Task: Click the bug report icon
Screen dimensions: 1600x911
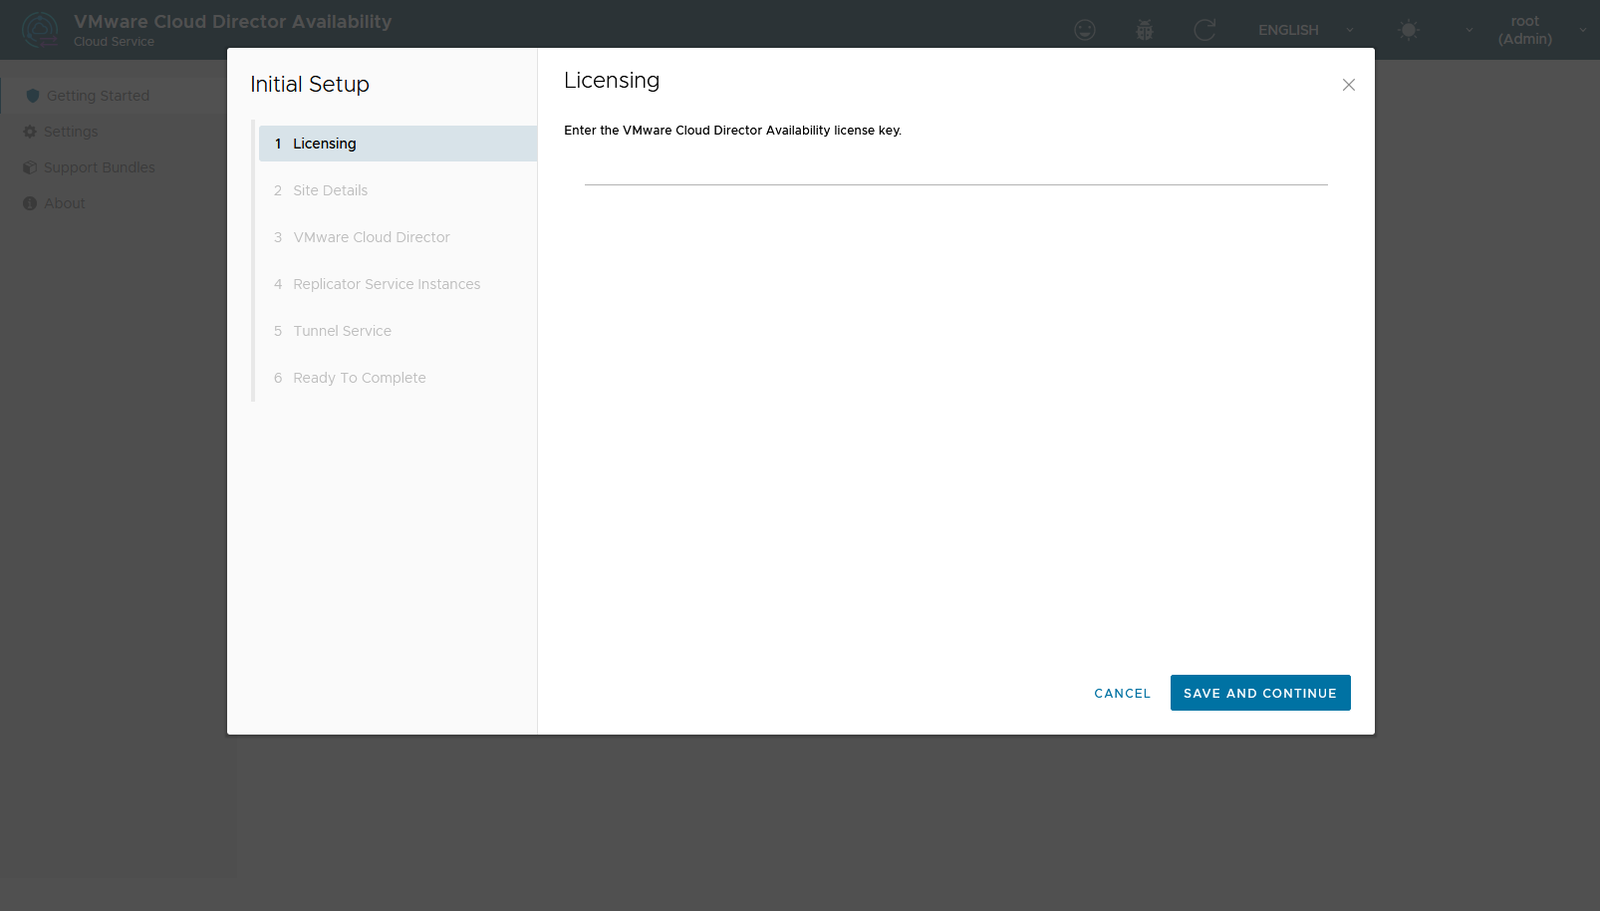Action: (1145, 30)
